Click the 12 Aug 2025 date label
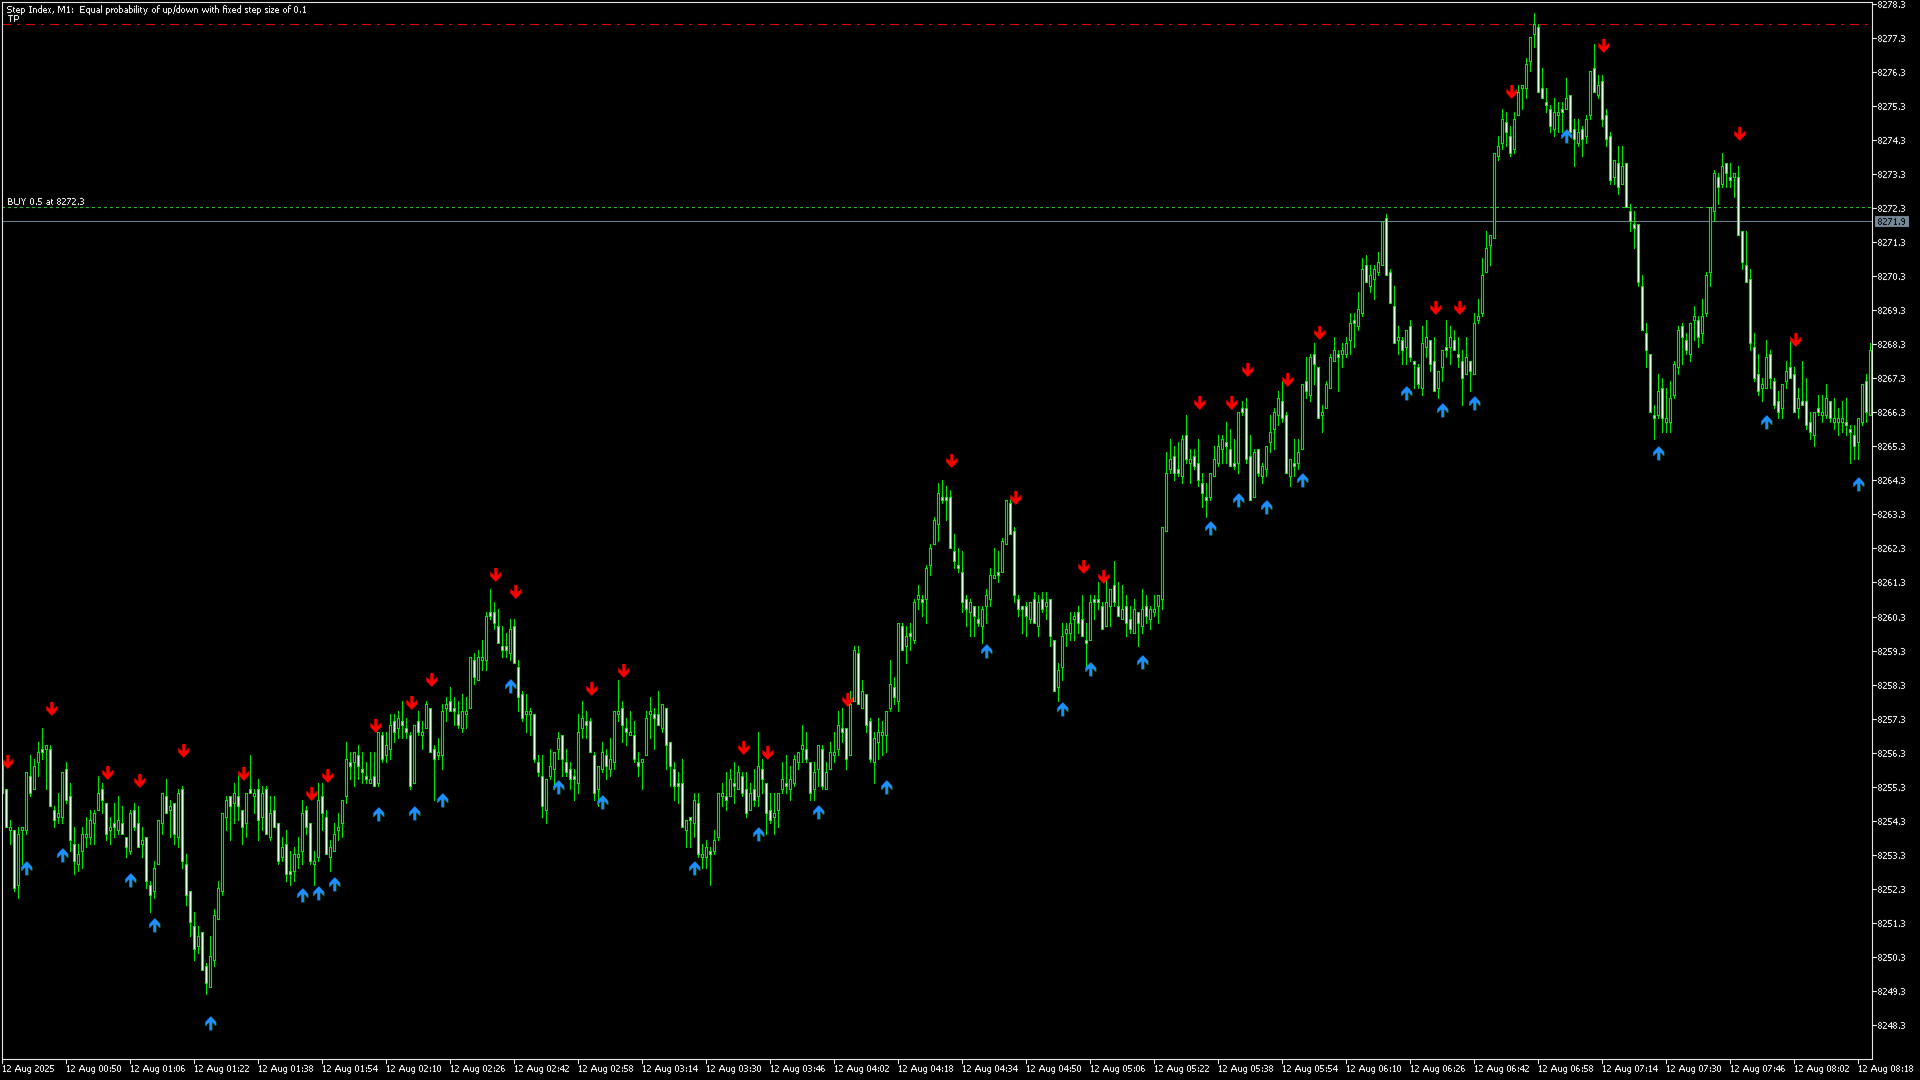 28,1069
